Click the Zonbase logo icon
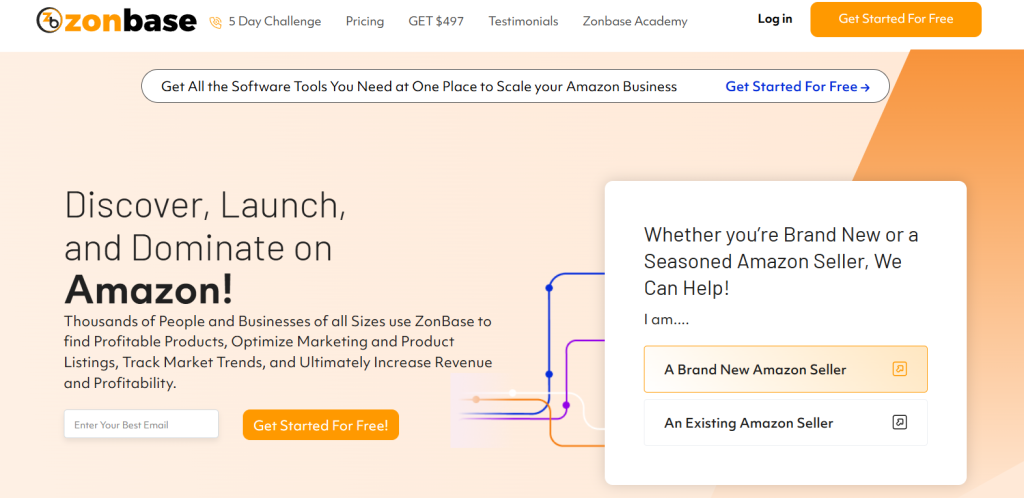Screen dimensions: 1024x498 tap(50, 20)
